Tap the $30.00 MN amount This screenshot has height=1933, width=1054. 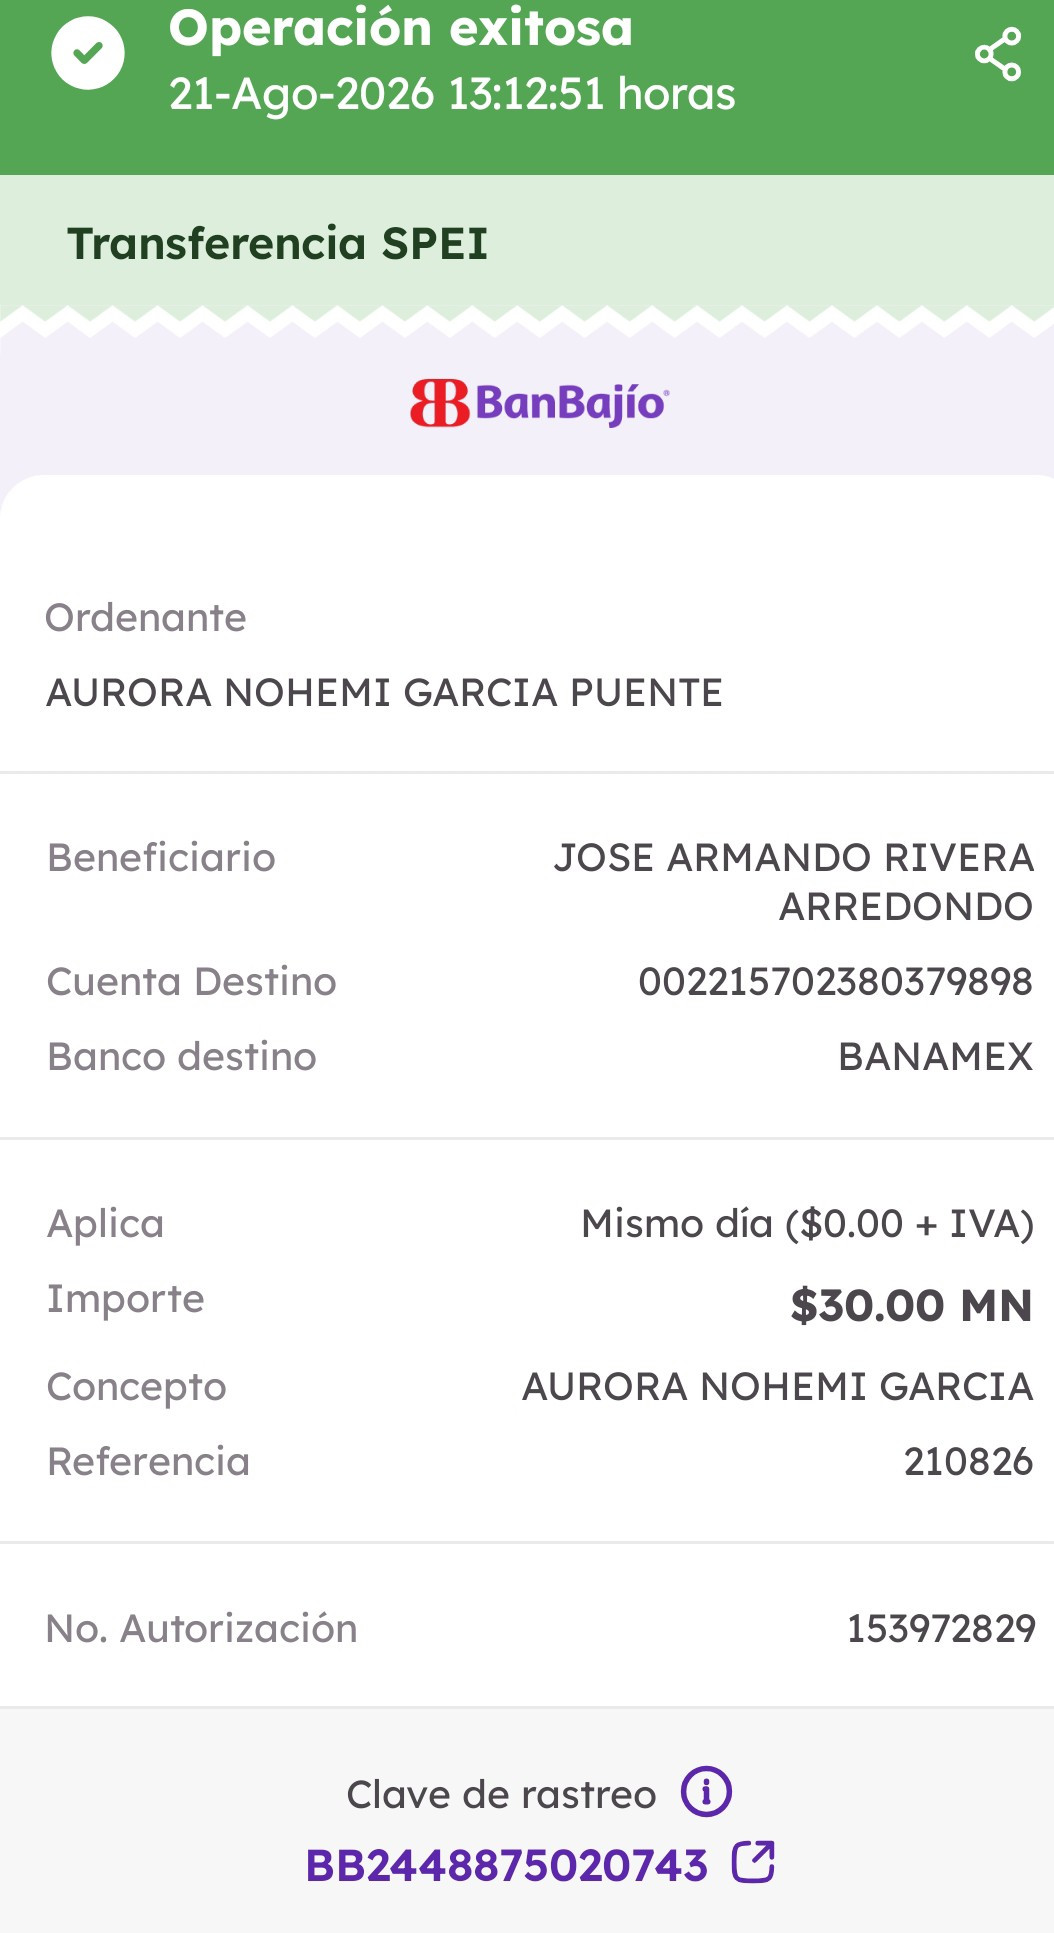[x=911, y=1306]
